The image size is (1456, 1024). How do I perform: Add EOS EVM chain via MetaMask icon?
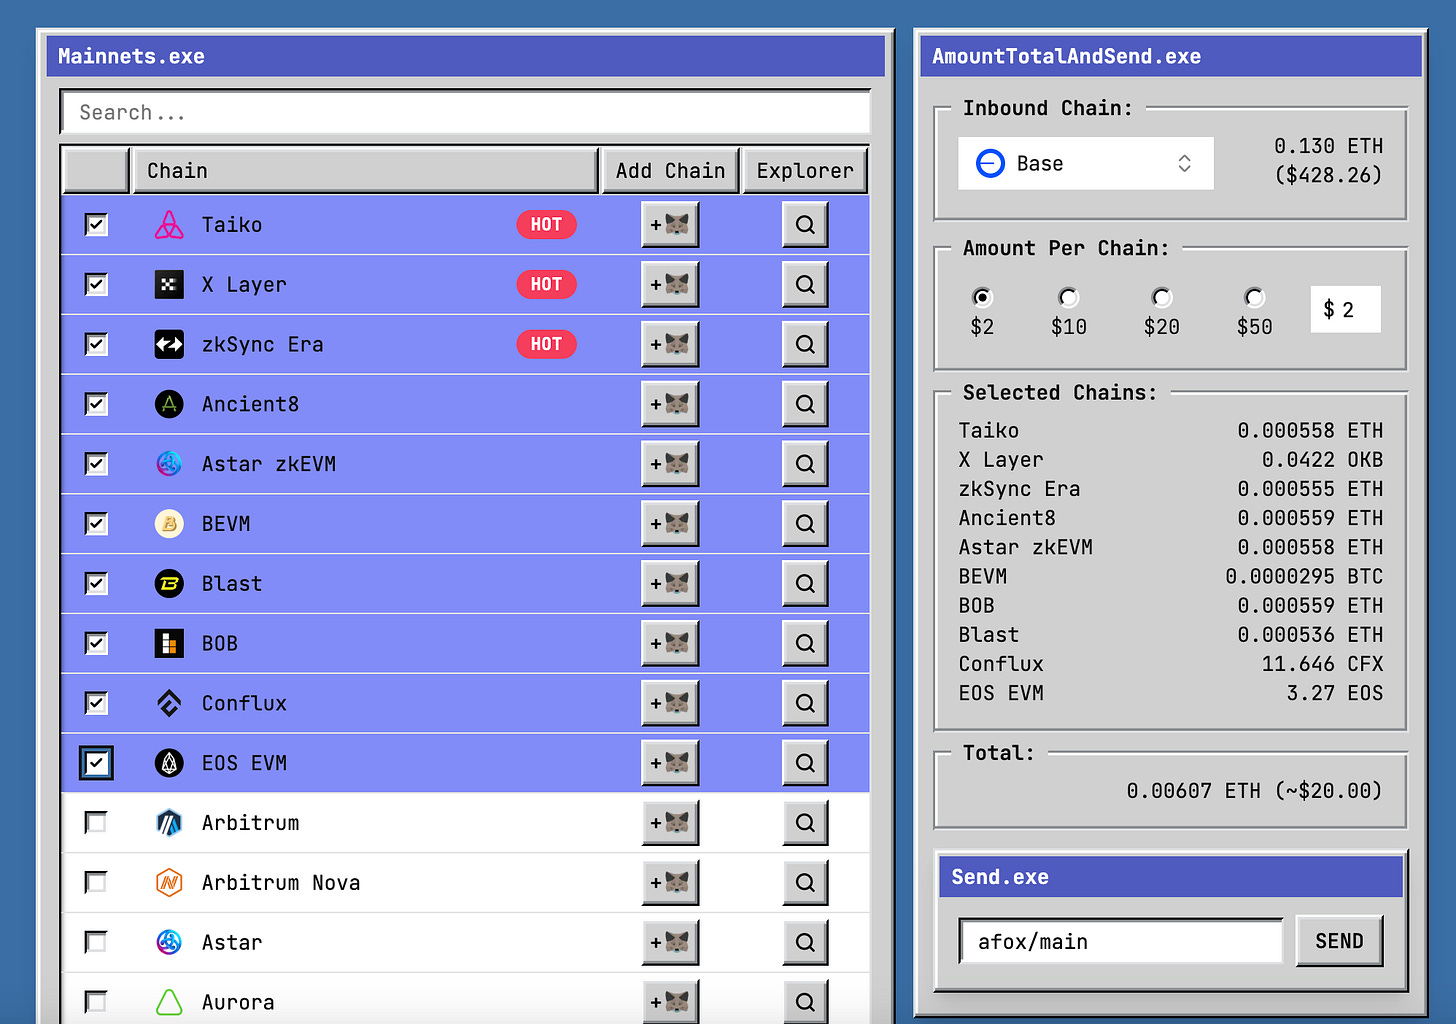pos(670,763)
